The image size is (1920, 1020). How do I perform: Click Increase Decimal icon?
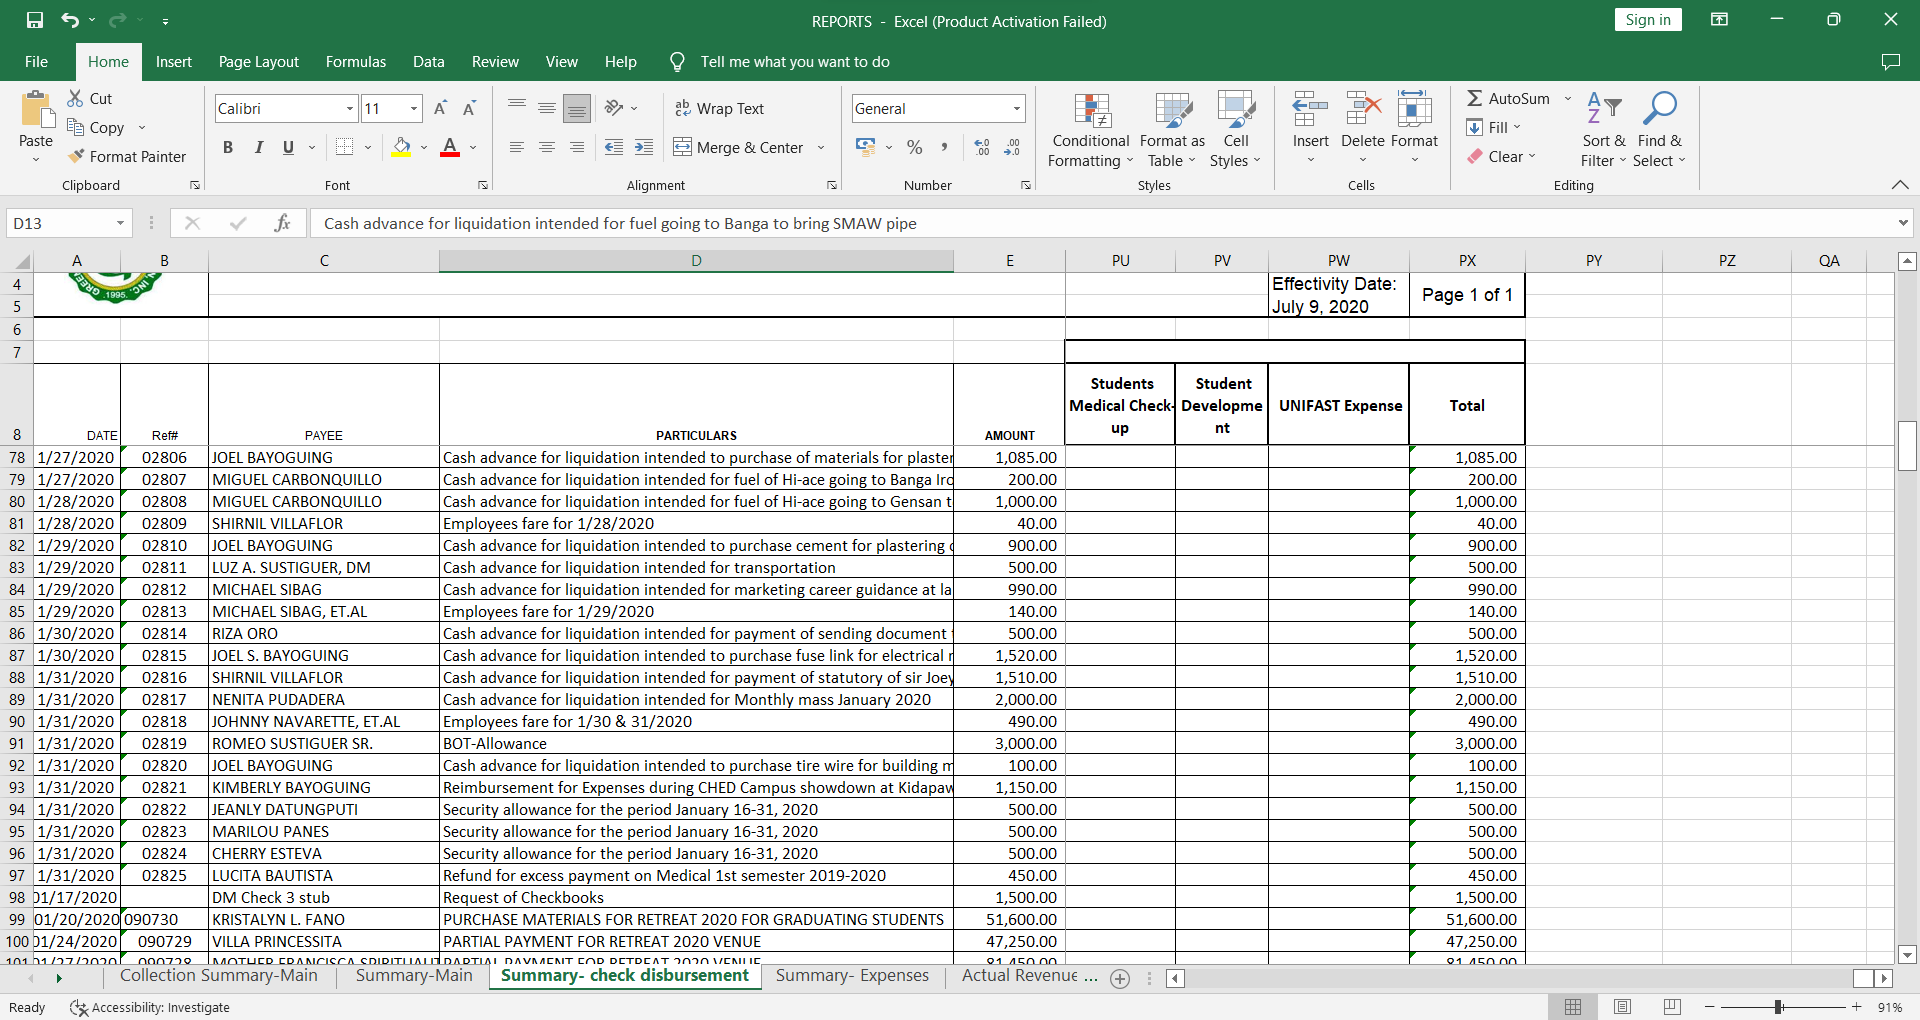982,147
